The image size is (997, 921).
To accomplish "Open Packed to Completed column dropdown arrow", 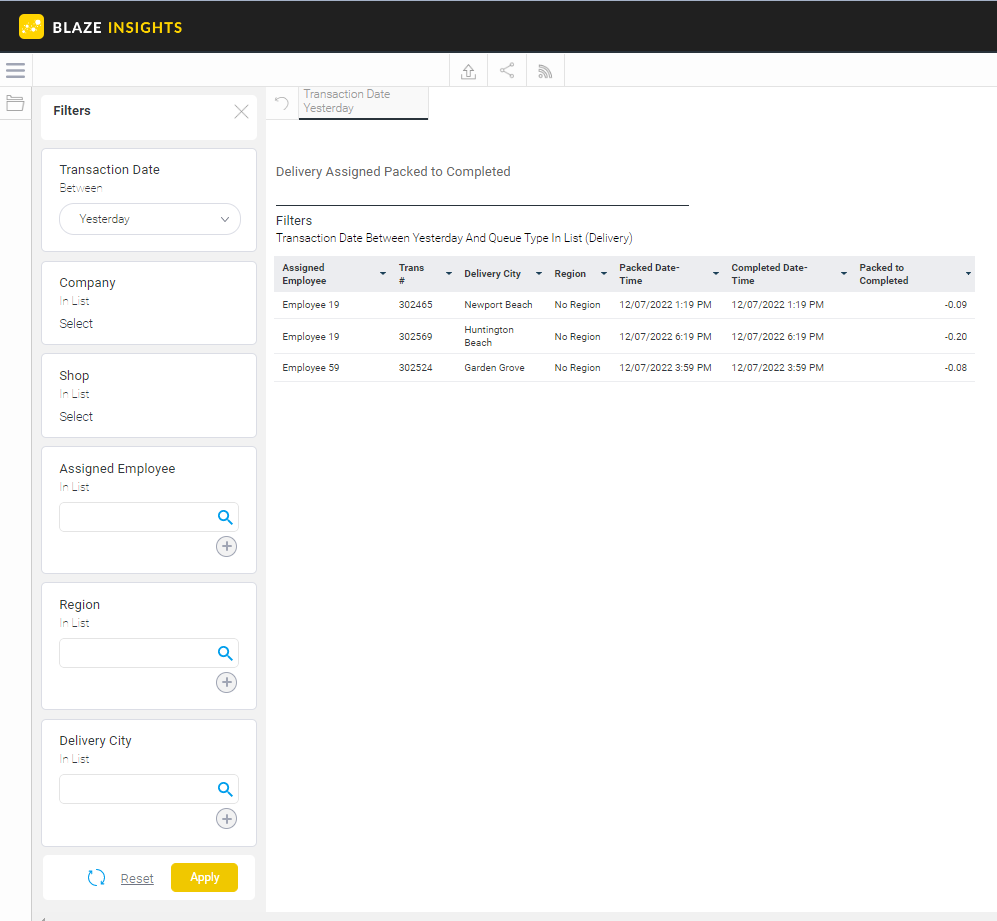I will [968, 274].
